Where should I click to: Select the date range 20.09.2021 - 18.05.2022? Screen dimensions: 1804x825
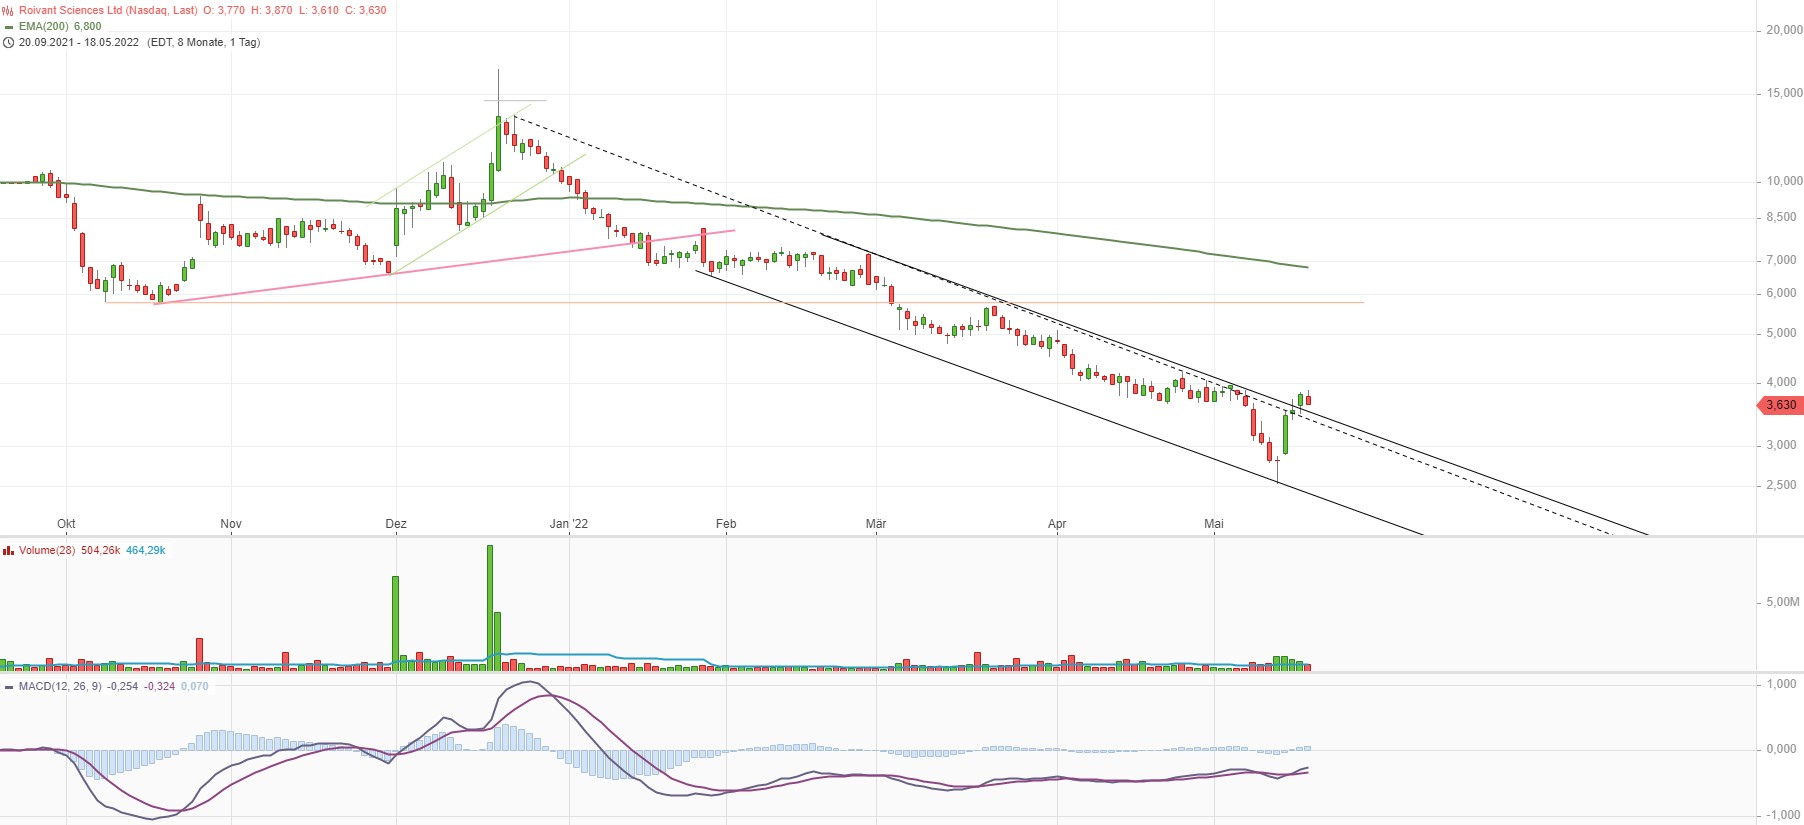click(79, 43)
